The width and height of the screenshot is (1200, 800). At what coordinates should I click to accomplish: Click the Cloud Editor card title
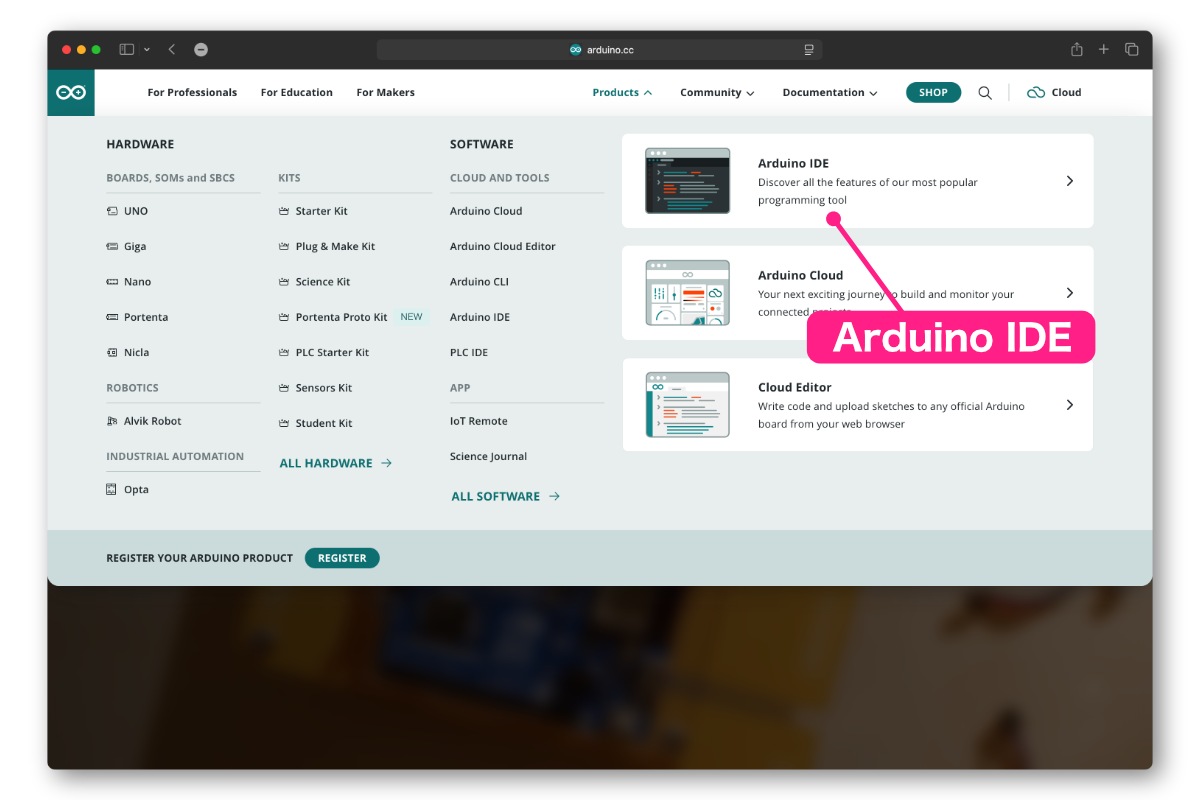pos(795,388)
